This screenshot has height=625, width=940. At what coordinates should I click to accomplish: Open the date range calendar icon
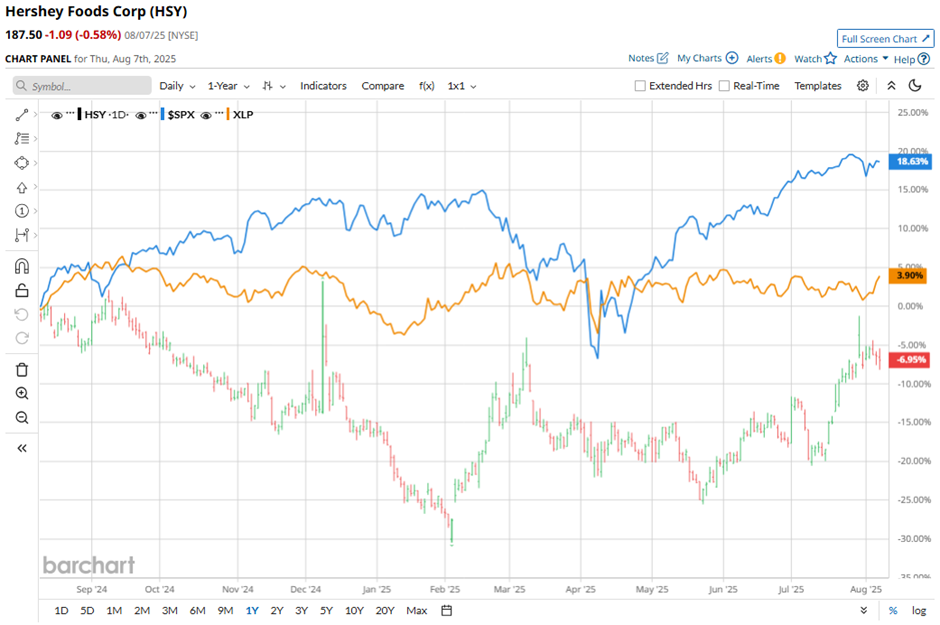(447, 611)
